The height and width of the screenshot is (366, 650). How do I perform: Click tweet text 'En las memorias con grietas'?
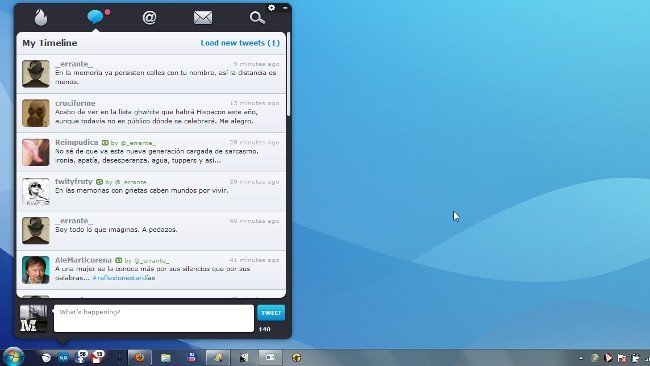coord(141,191)
